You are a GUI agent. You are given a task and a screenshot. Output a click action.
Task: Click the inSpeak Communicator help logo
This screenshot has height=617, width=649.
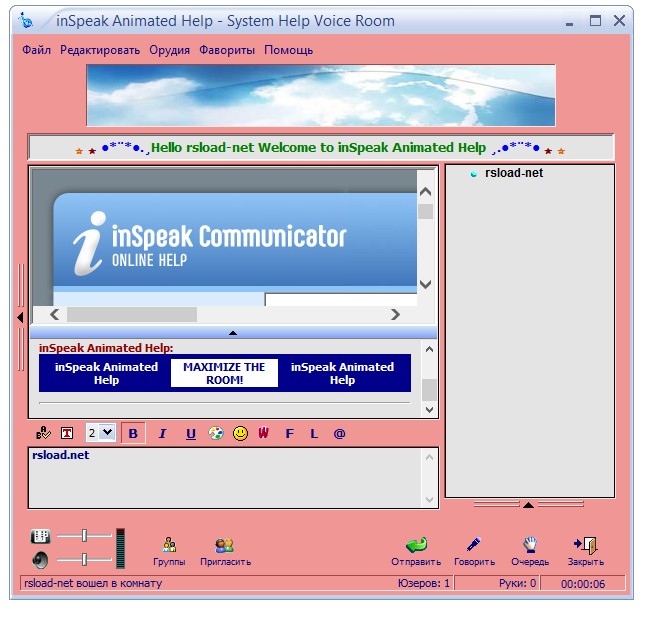[210, 244]
